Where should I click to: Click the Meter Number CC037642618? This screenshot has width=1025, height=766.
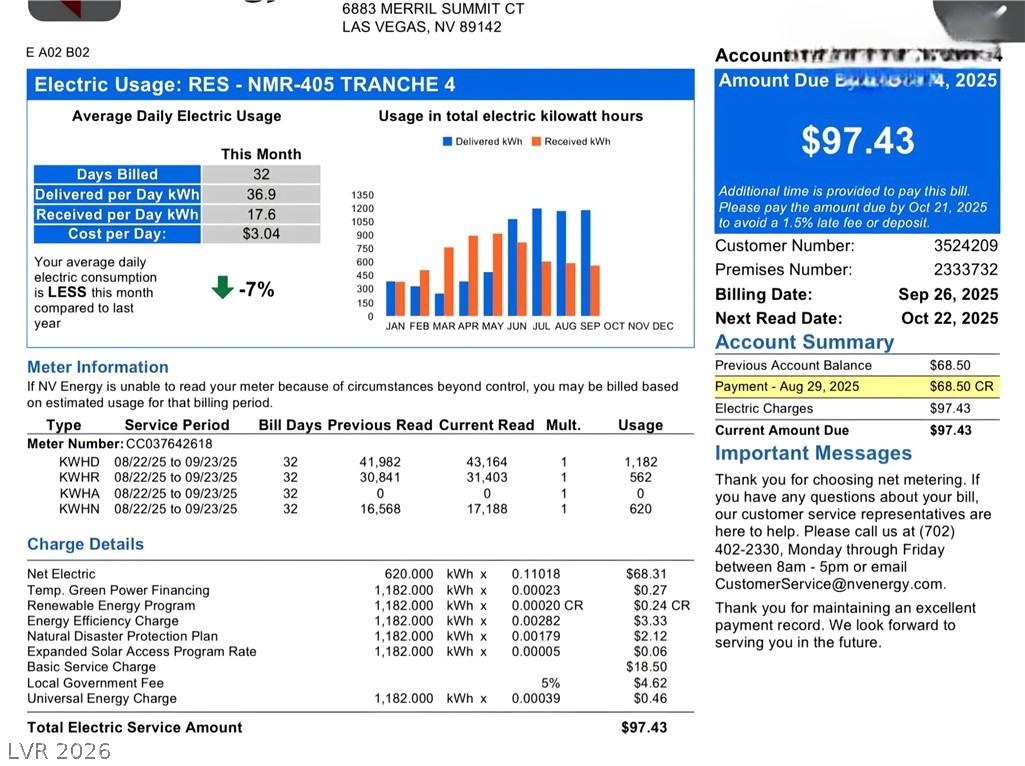169,444
